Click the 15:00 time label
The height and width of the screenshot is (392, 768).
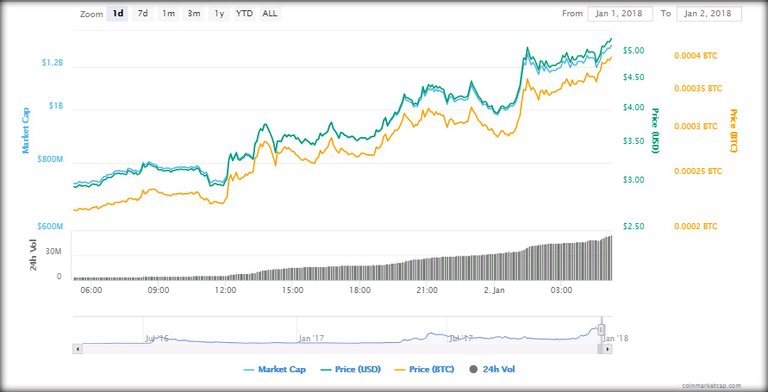pyautogui.click(x=292, y=290)
